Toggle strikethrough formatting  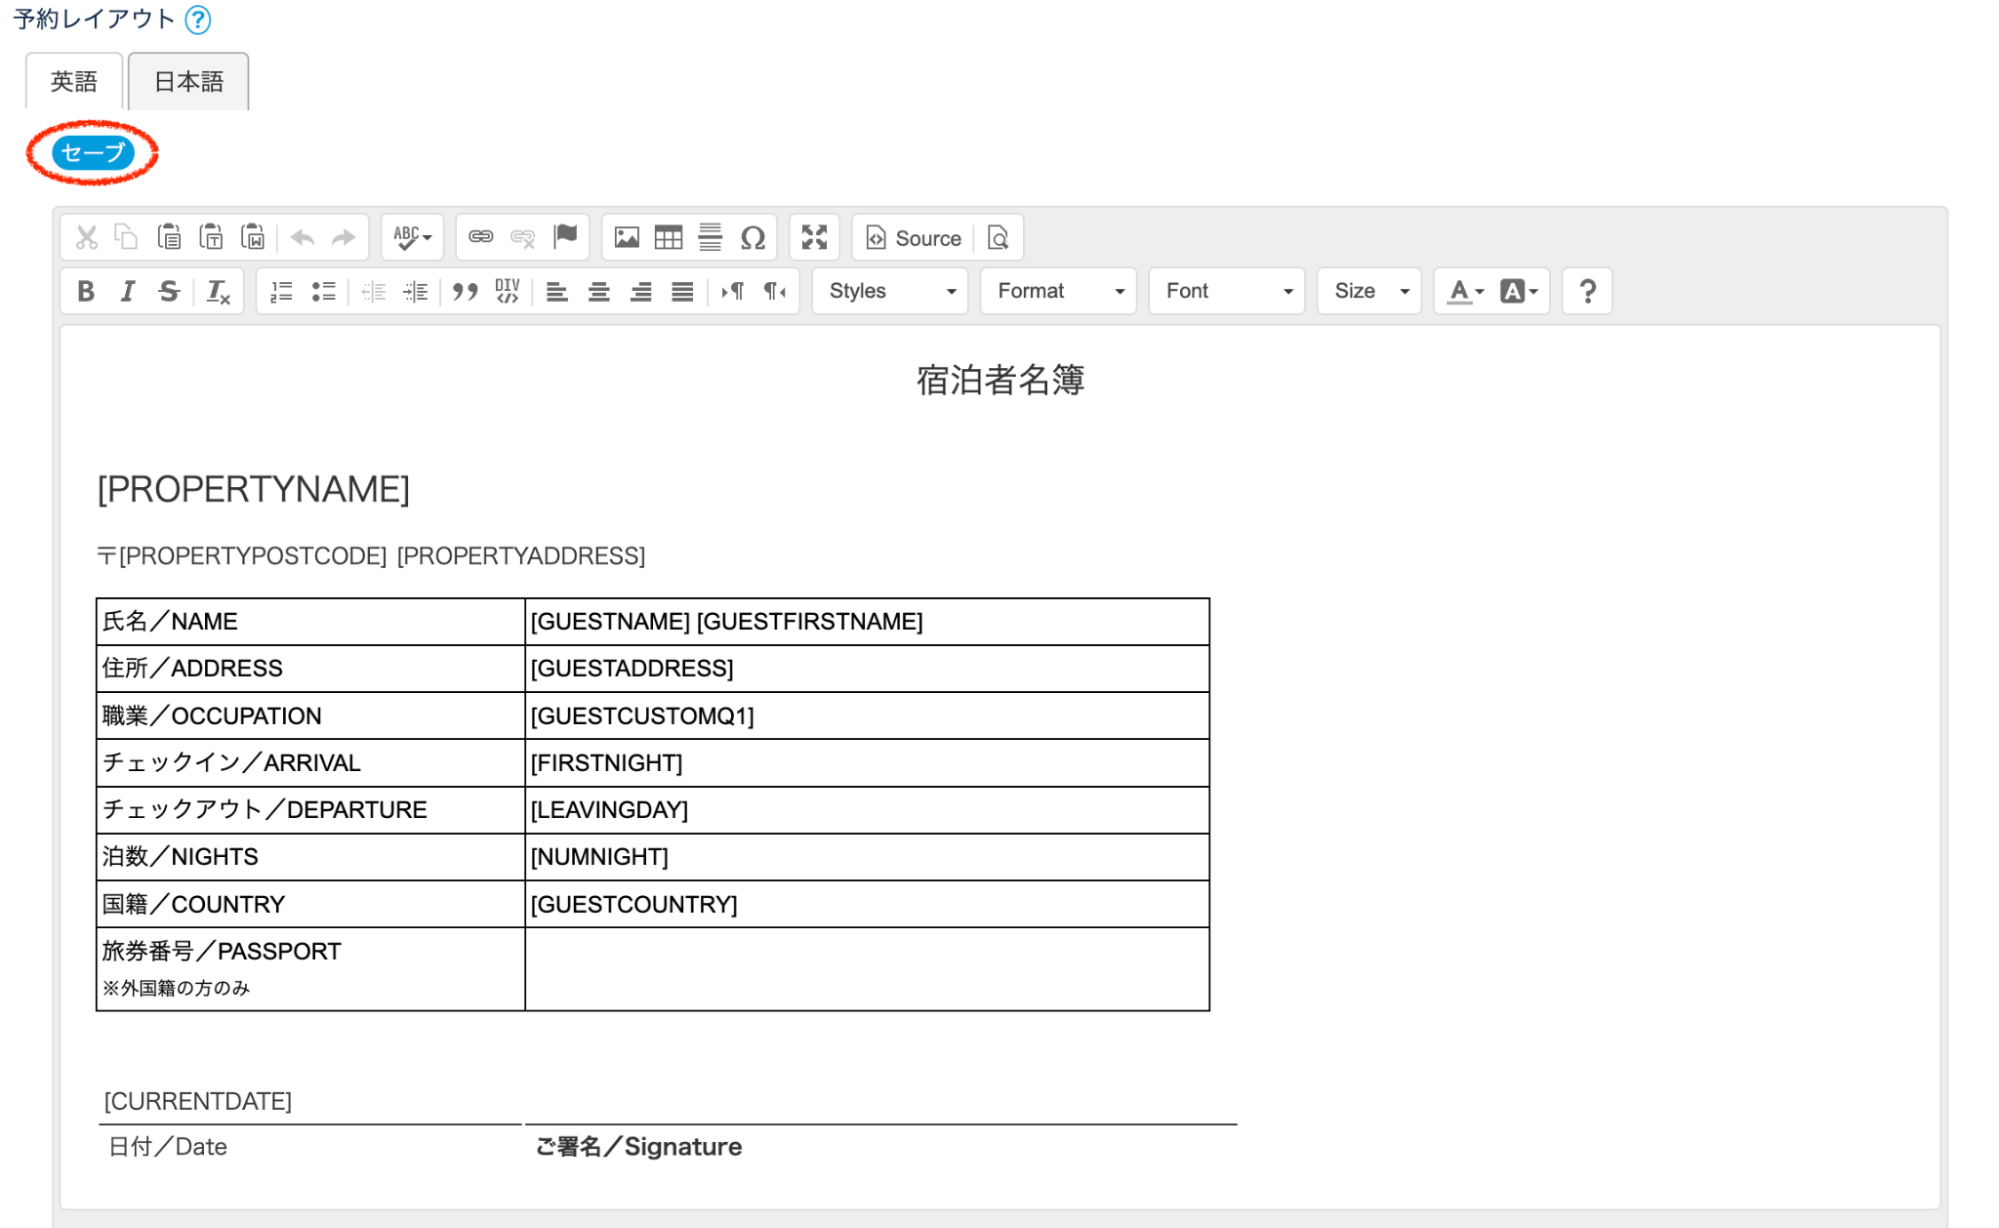click(x=169, y=291)
